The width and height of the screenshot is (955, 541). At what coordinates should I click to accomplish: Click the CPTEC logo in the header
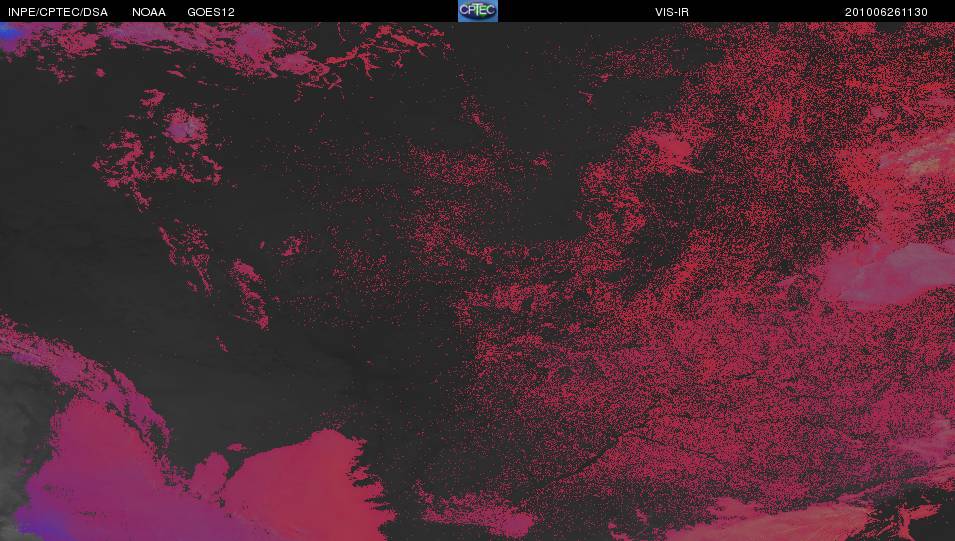(478, 11)
